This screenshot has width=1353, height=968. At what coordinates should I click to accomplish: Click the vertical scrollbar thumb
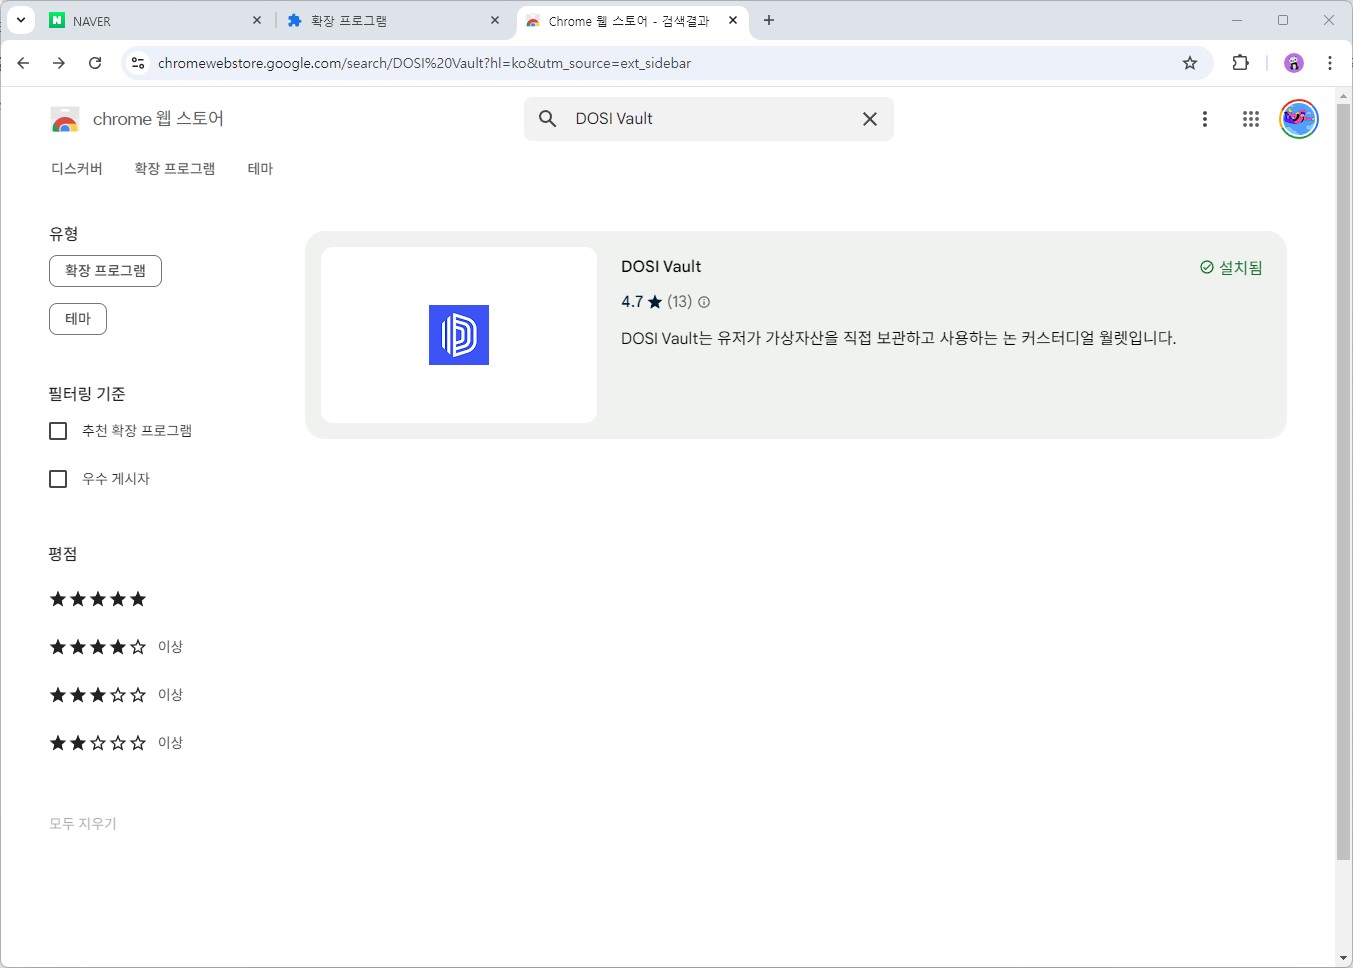coord(1343,481)
